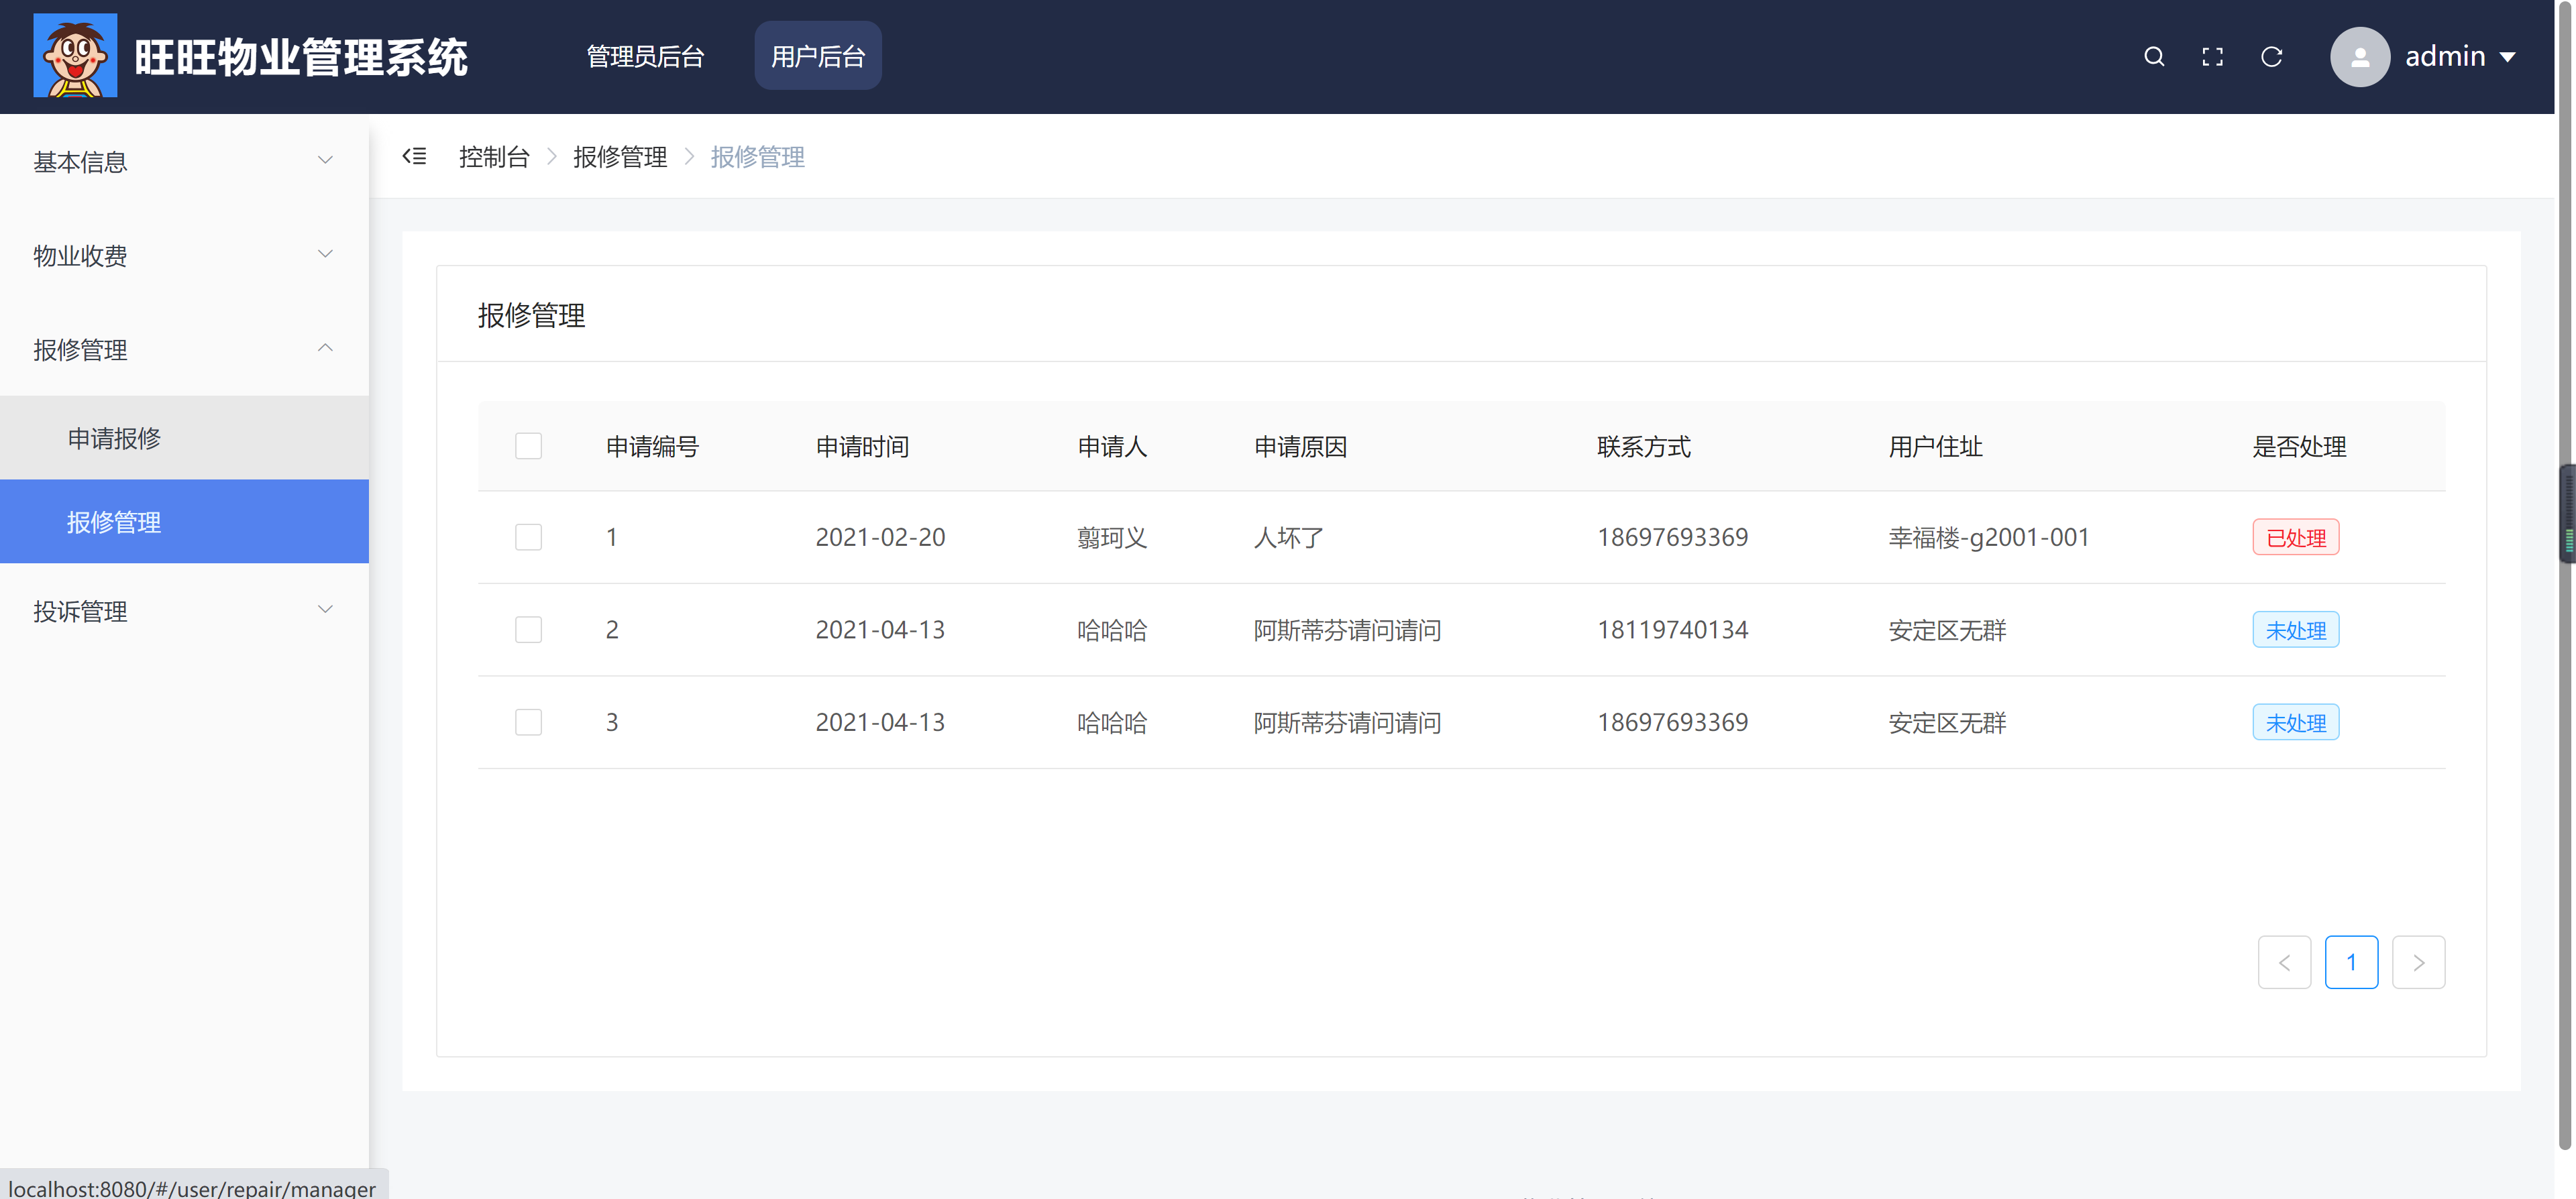2576x1199 pixels.
Task: Click the Wangwang mascot logo image
Action: coord(75,56)
